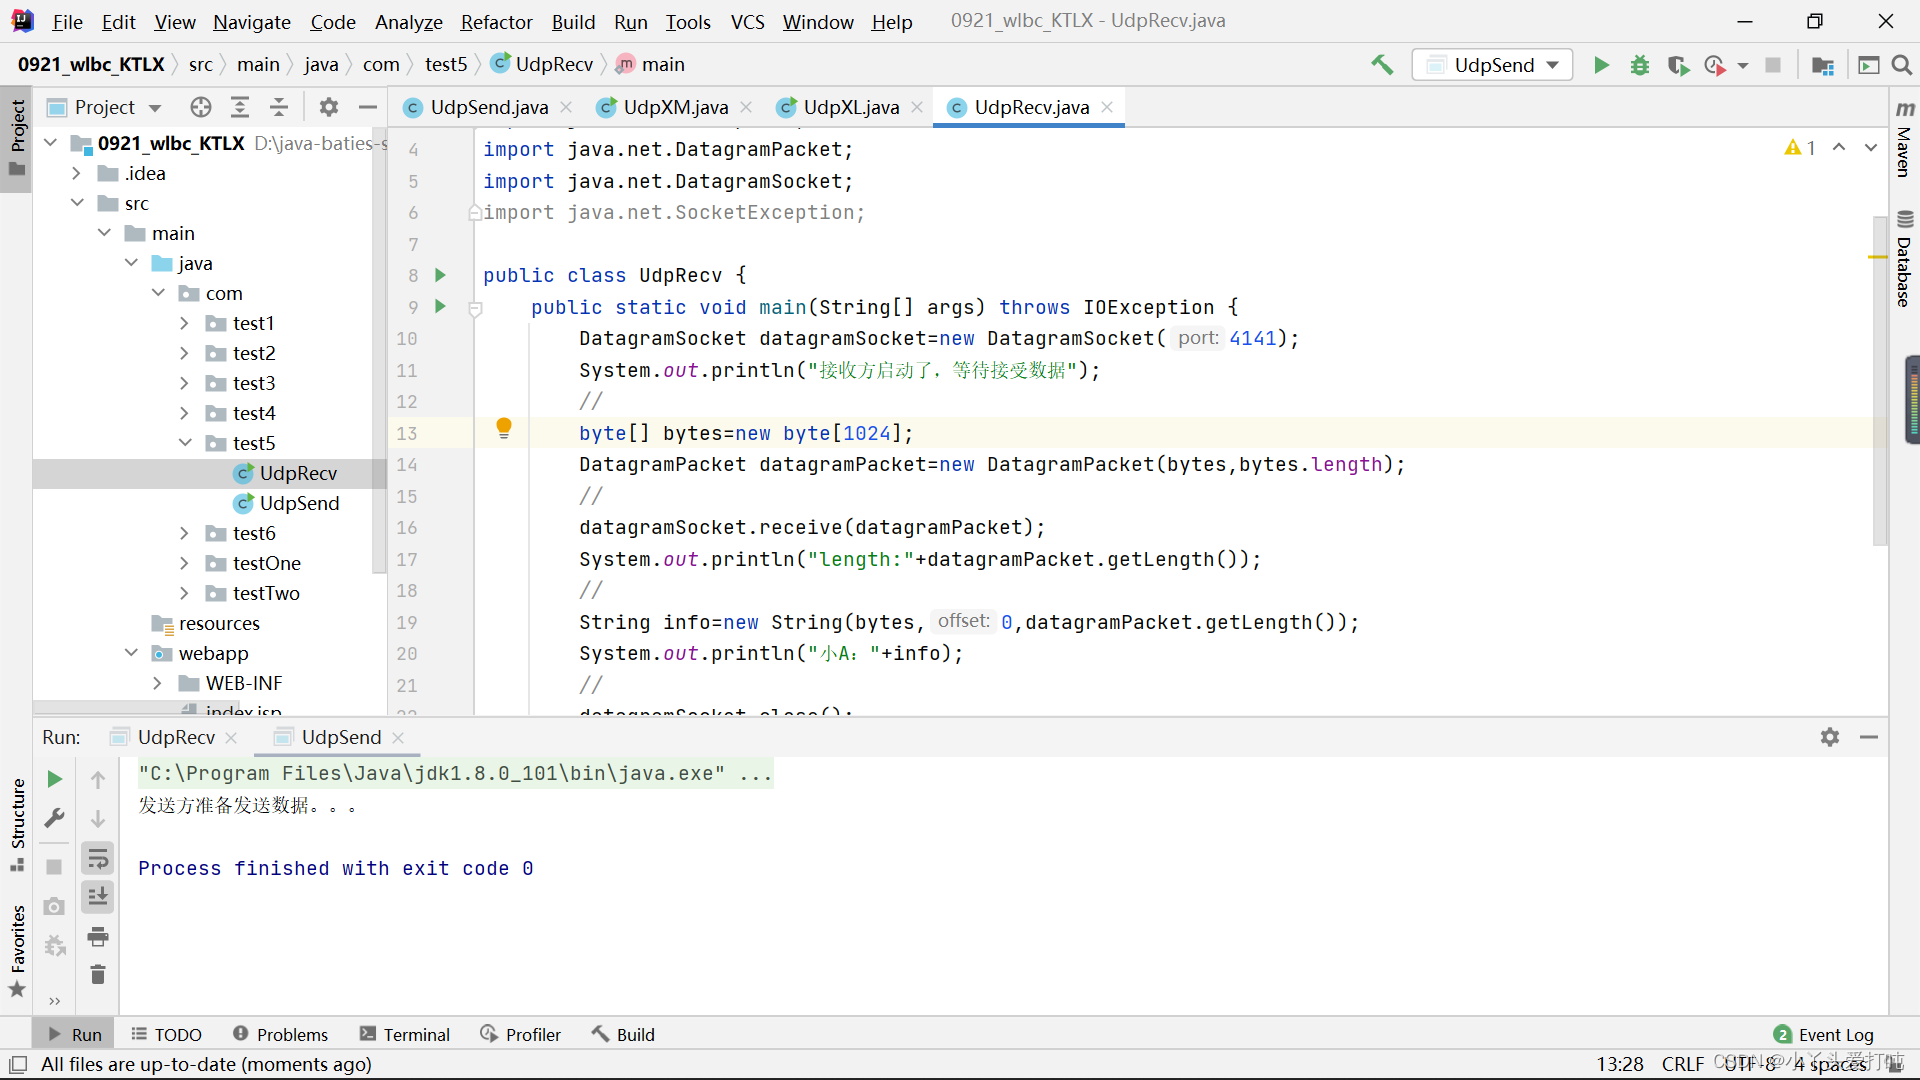This screenshot has height=1080, width=1920.
Task: Click Select Opened File target icon
Action: 201,107
